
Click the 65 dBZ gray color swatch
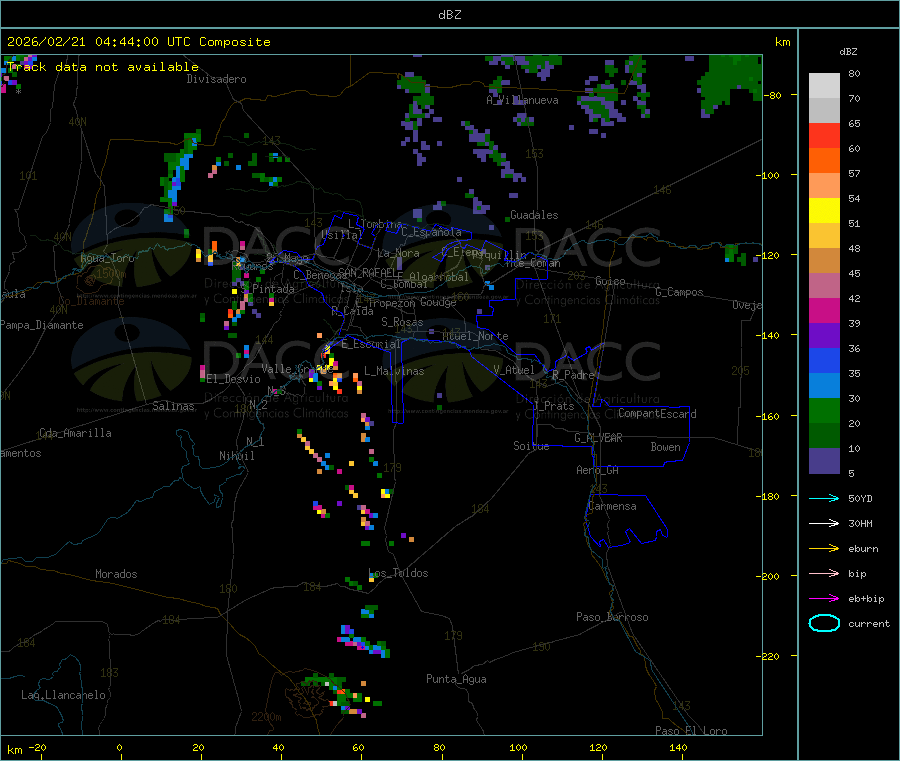[x=824, y=110]
